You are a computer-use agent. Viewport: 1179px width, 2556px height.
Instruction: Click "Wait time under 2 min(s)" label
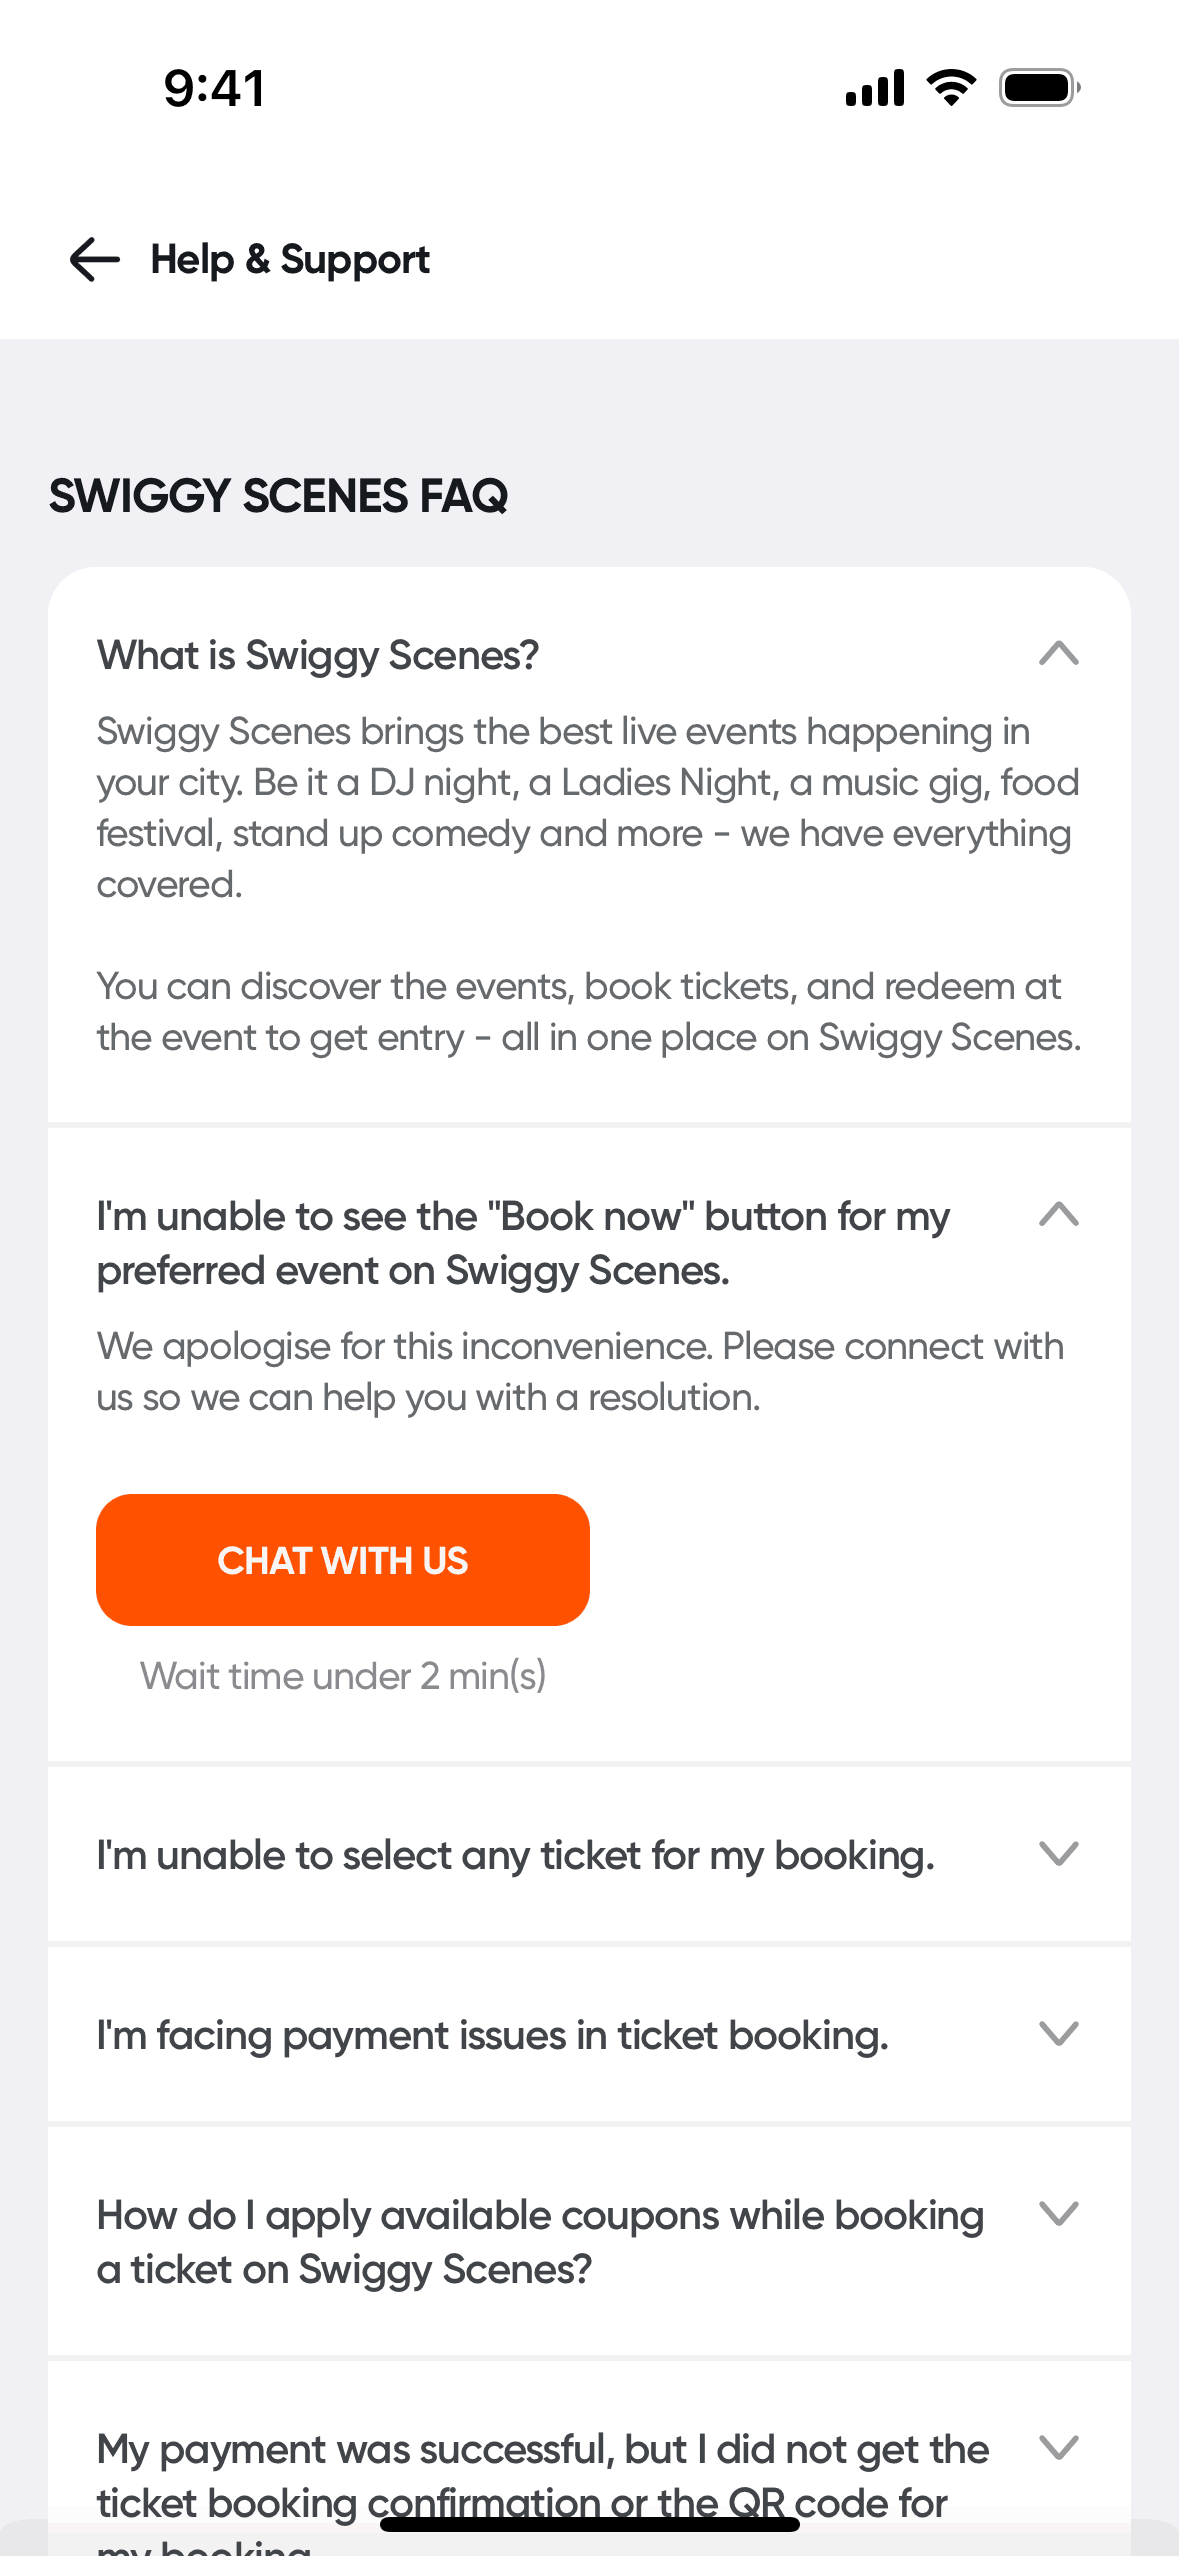click(343, 1676)
